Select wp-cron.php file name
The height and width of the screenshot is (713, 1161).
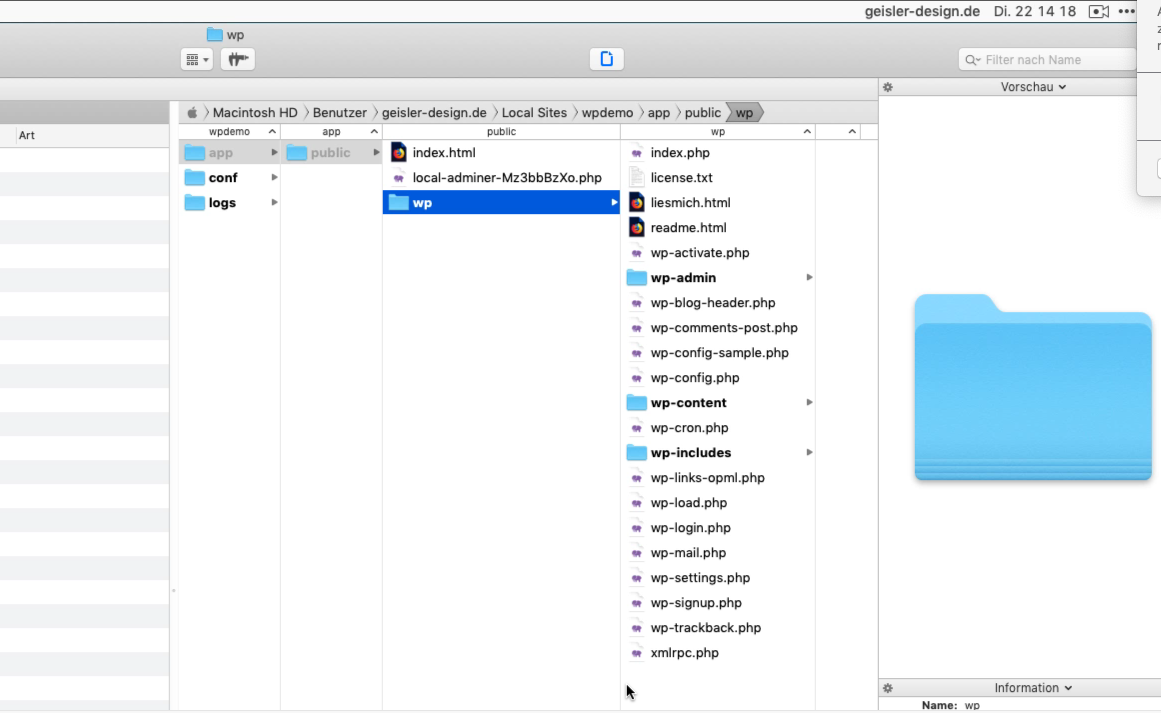[x=689, y=428]
